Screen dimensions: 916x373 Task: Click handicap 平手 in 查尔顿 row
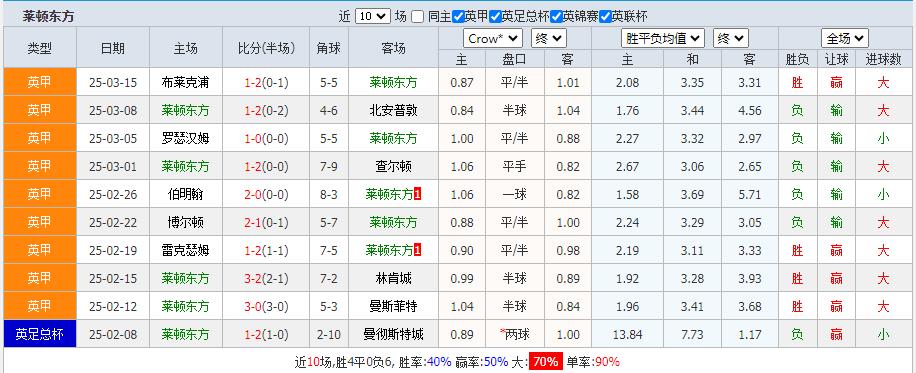(515, 167)
